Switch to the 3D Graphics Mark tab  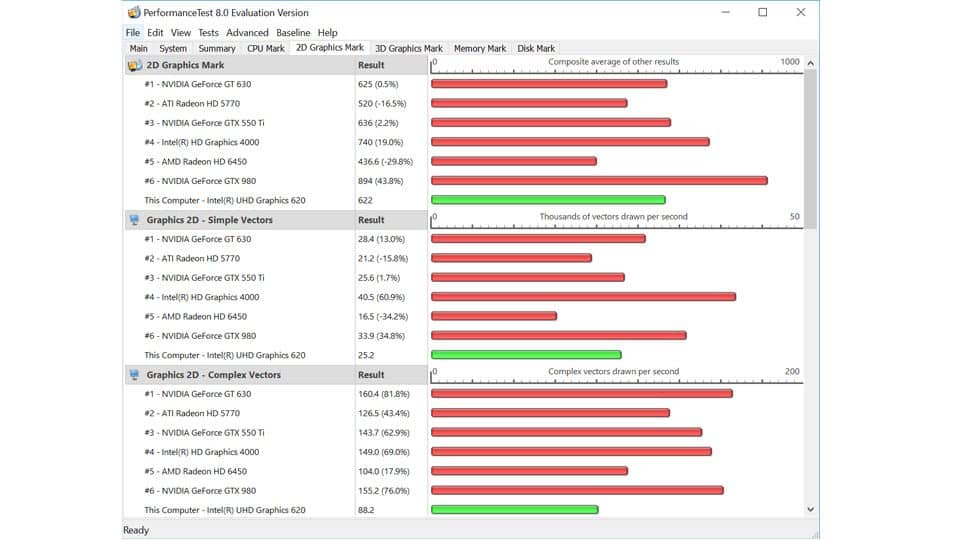pos(408,48)
